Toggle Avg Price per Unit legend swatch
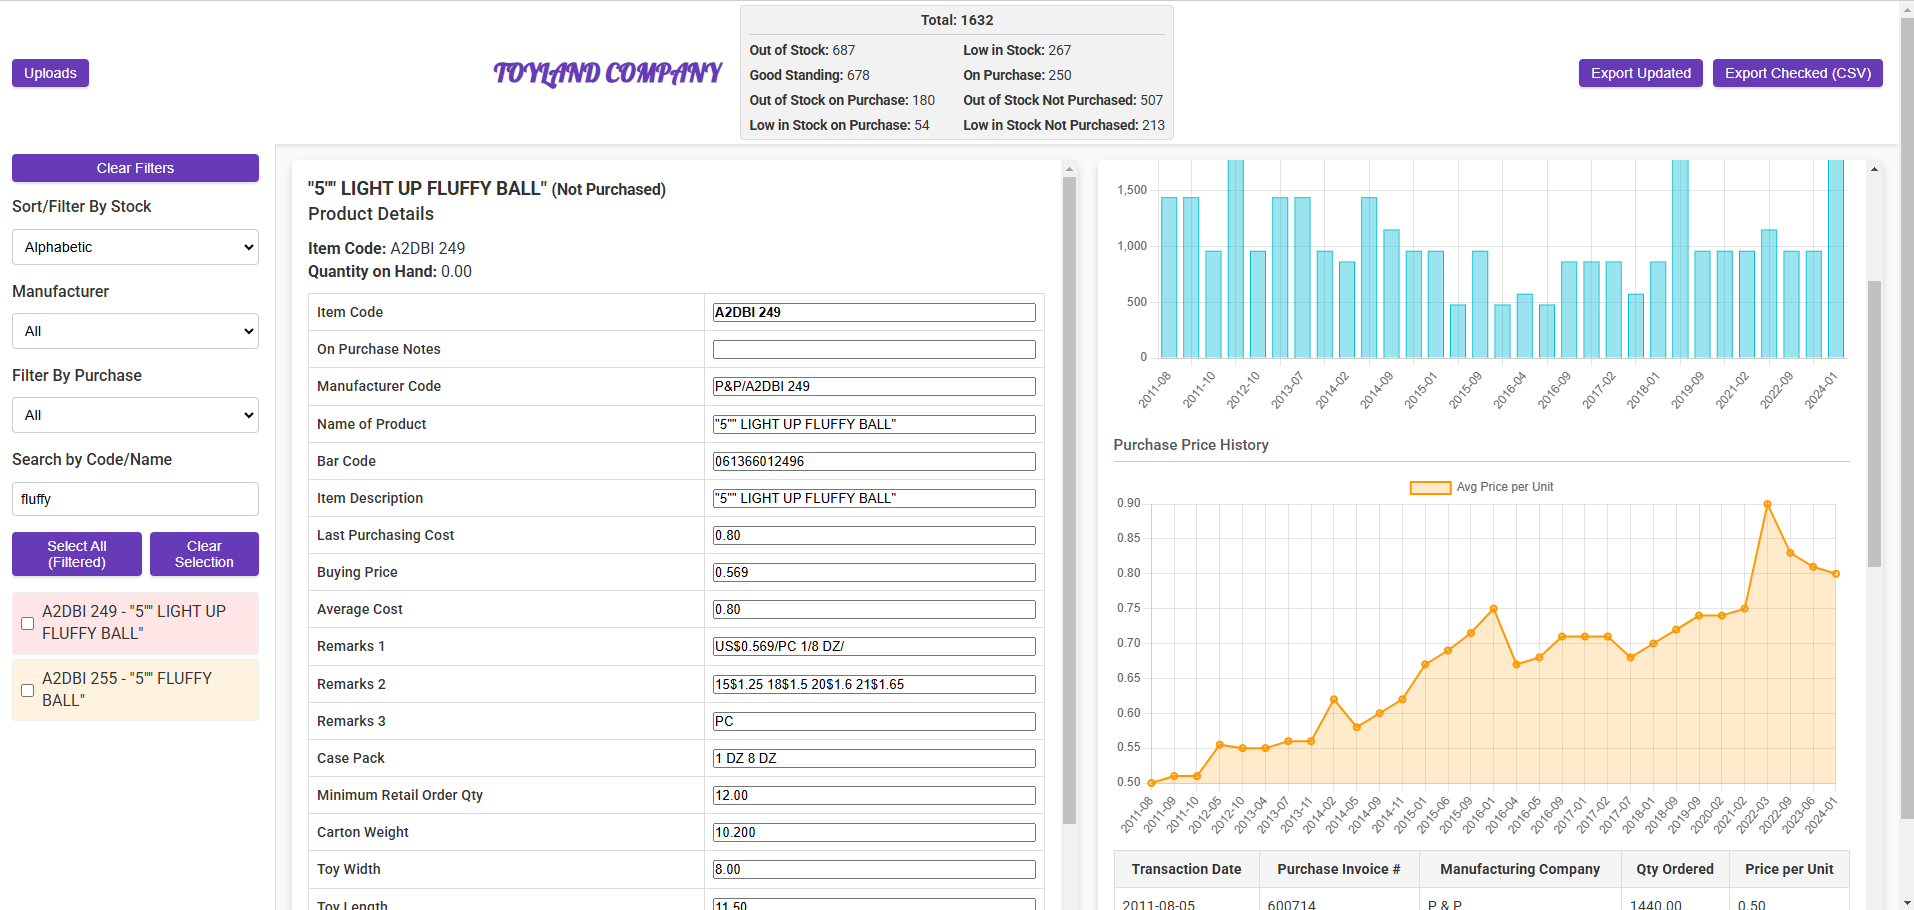1914x910 pixels. [1429, 488]
